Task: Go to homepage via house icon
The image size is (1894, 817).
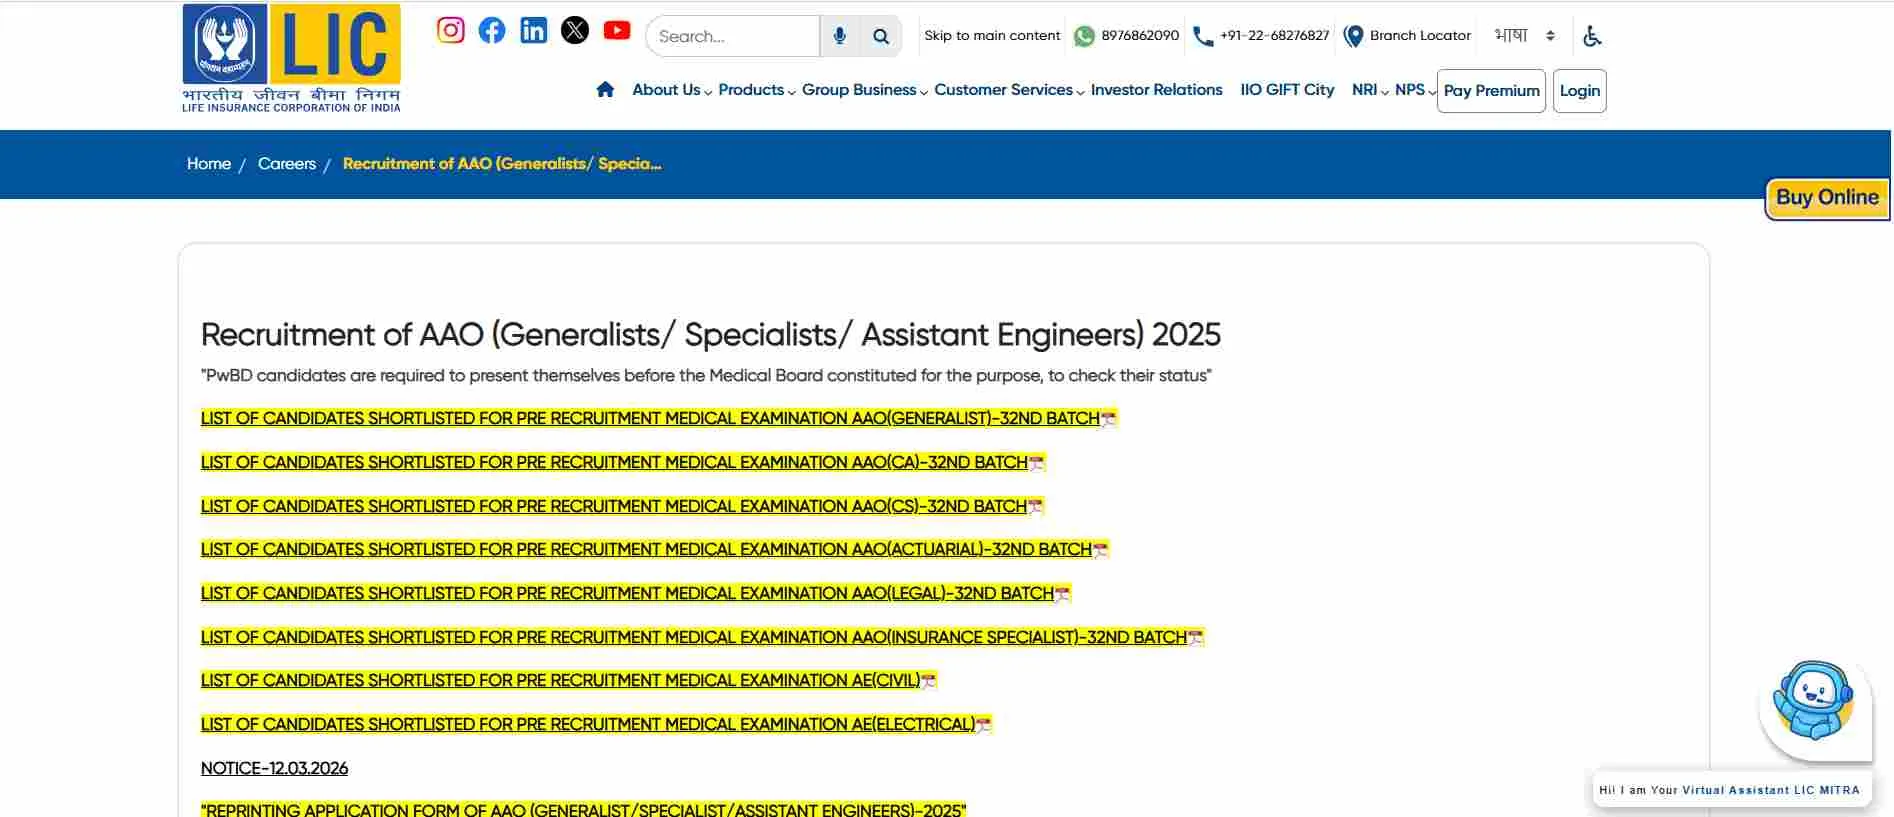Action: click(x=605, y=90)
